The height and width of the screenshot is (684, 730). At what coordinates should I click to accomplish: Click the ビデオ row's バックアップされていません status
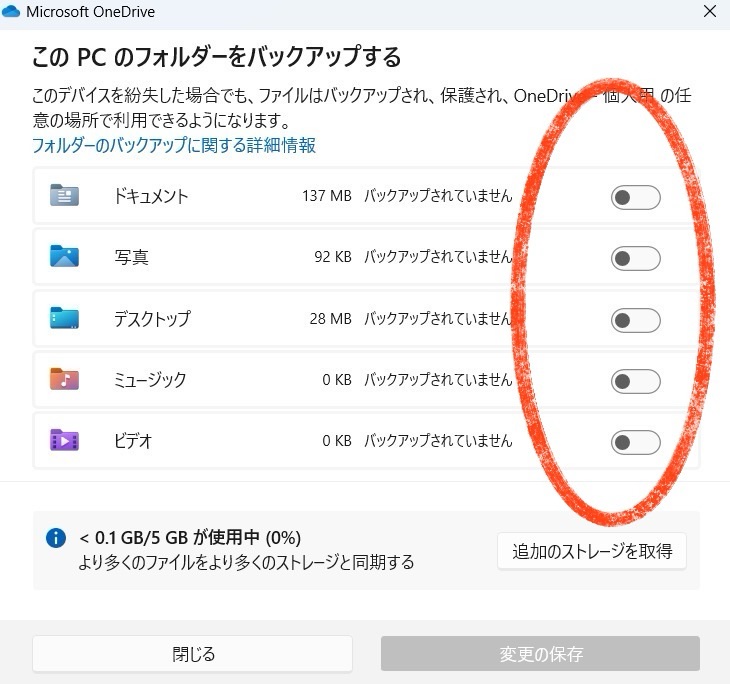437,441
